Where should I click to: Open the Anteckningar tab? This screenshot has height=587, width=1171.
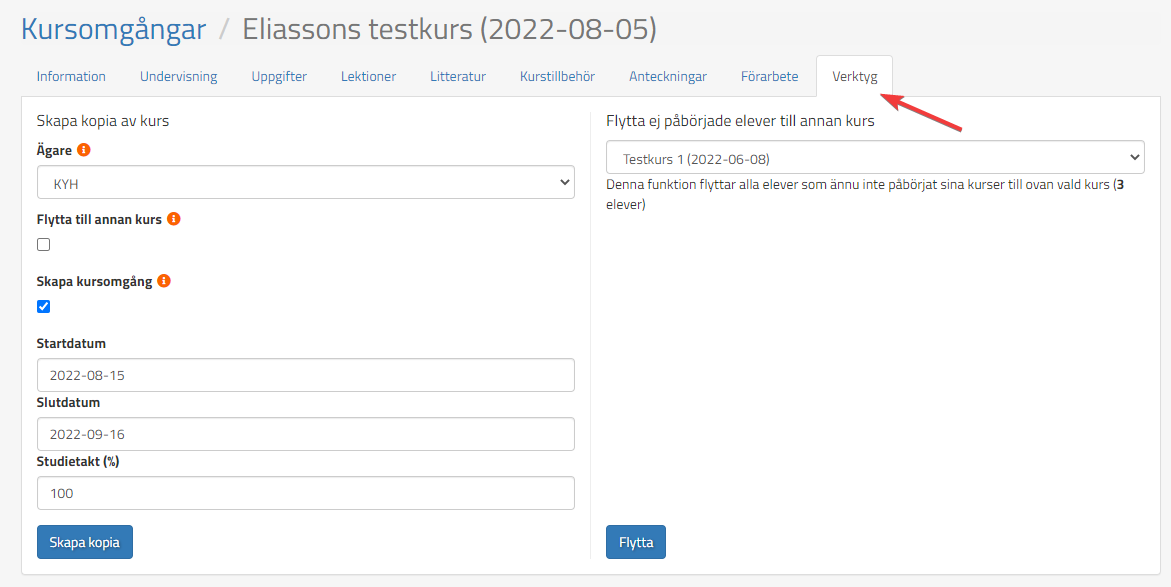tap(668, 77)
